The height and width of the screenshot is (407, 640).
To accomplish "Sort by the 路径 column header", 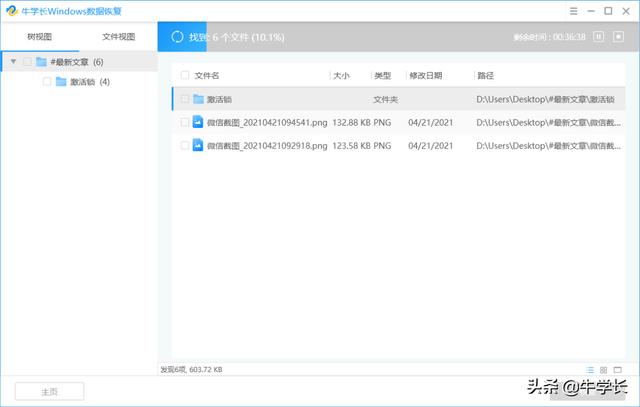I will click(486, 76).
